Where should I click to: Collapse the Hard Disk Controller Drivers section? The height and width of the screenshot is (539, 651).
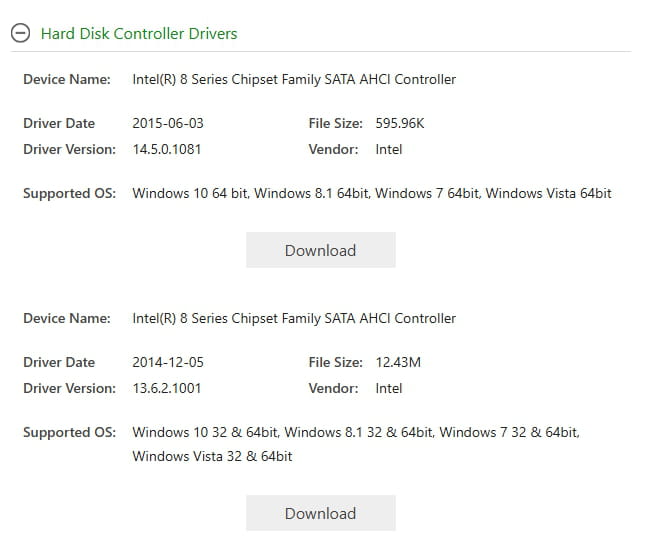pos(20,33)
